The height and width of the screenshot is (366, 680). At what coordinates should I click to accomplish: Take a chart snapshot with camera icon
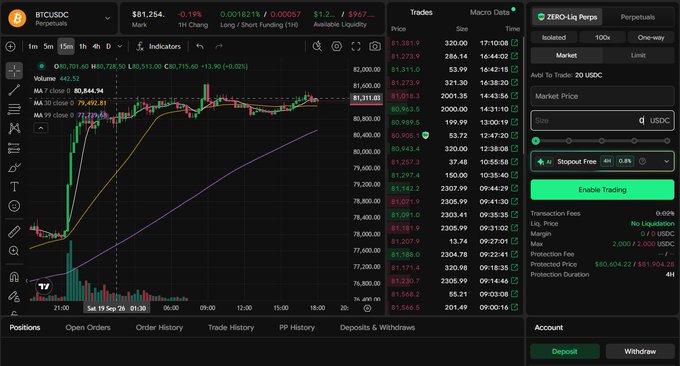tap(375, 46)
